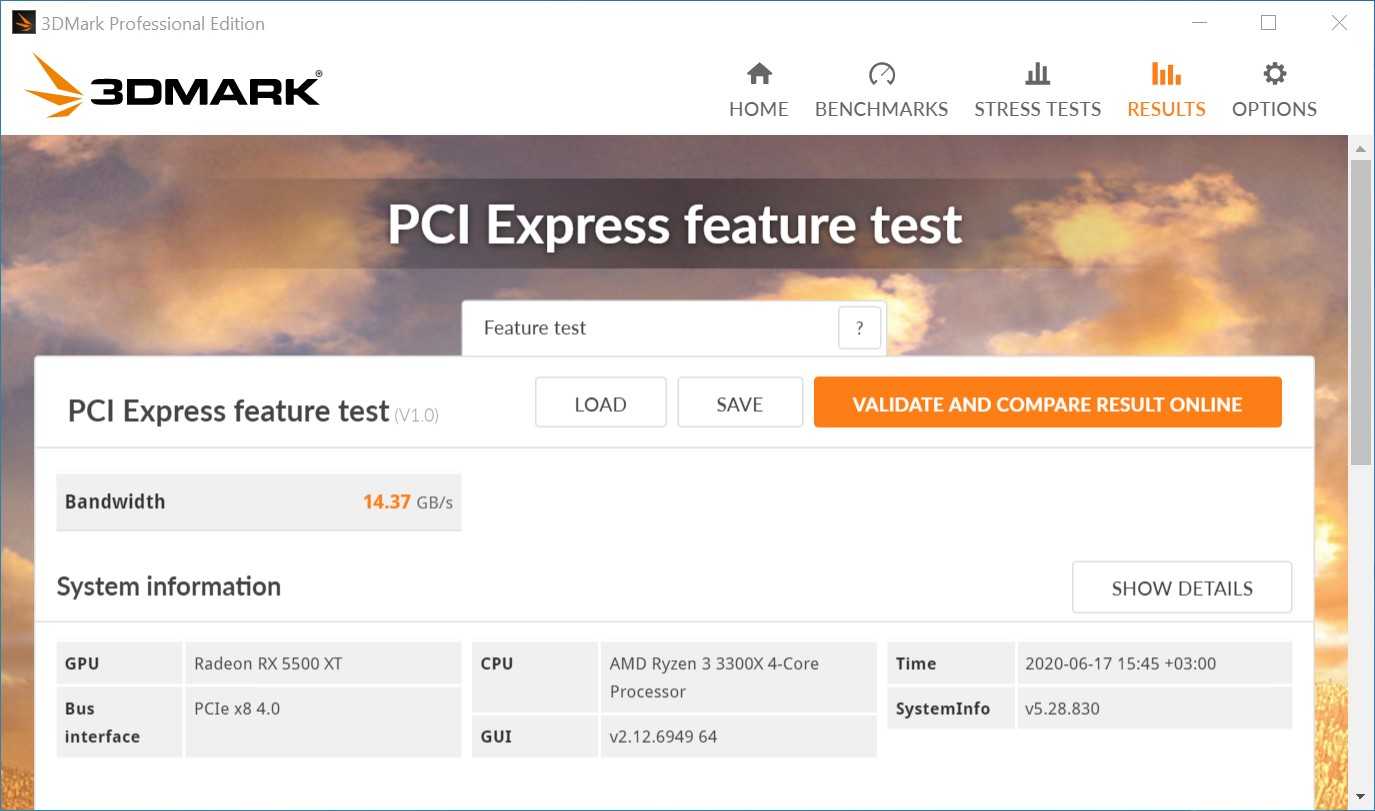Maximize the 3DMark window
Screen dimensions: 1375x811
point(1268,23)
